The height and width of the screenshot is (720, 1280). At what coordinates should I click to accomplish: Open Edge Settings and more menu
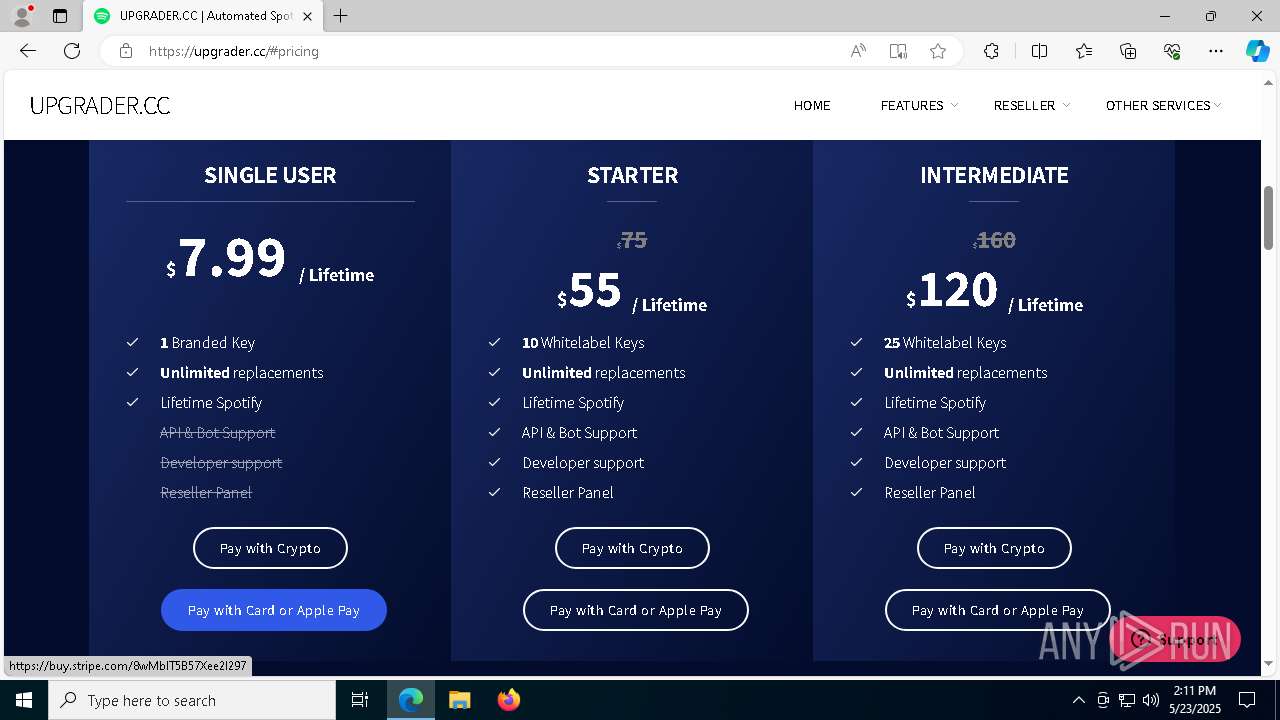pyautogui.click(x=1216, y=51)
